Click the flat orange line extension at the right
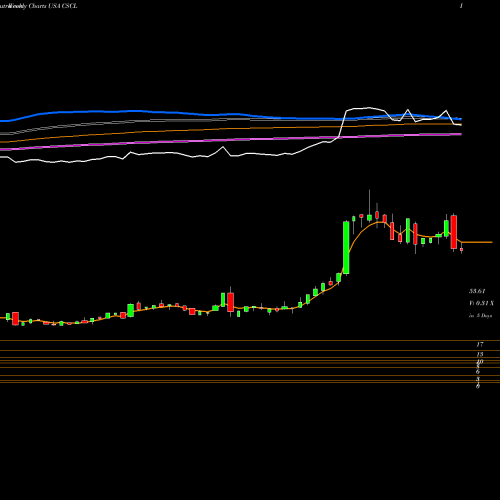Viewport: 500px width, 500px height. [477, 242]
